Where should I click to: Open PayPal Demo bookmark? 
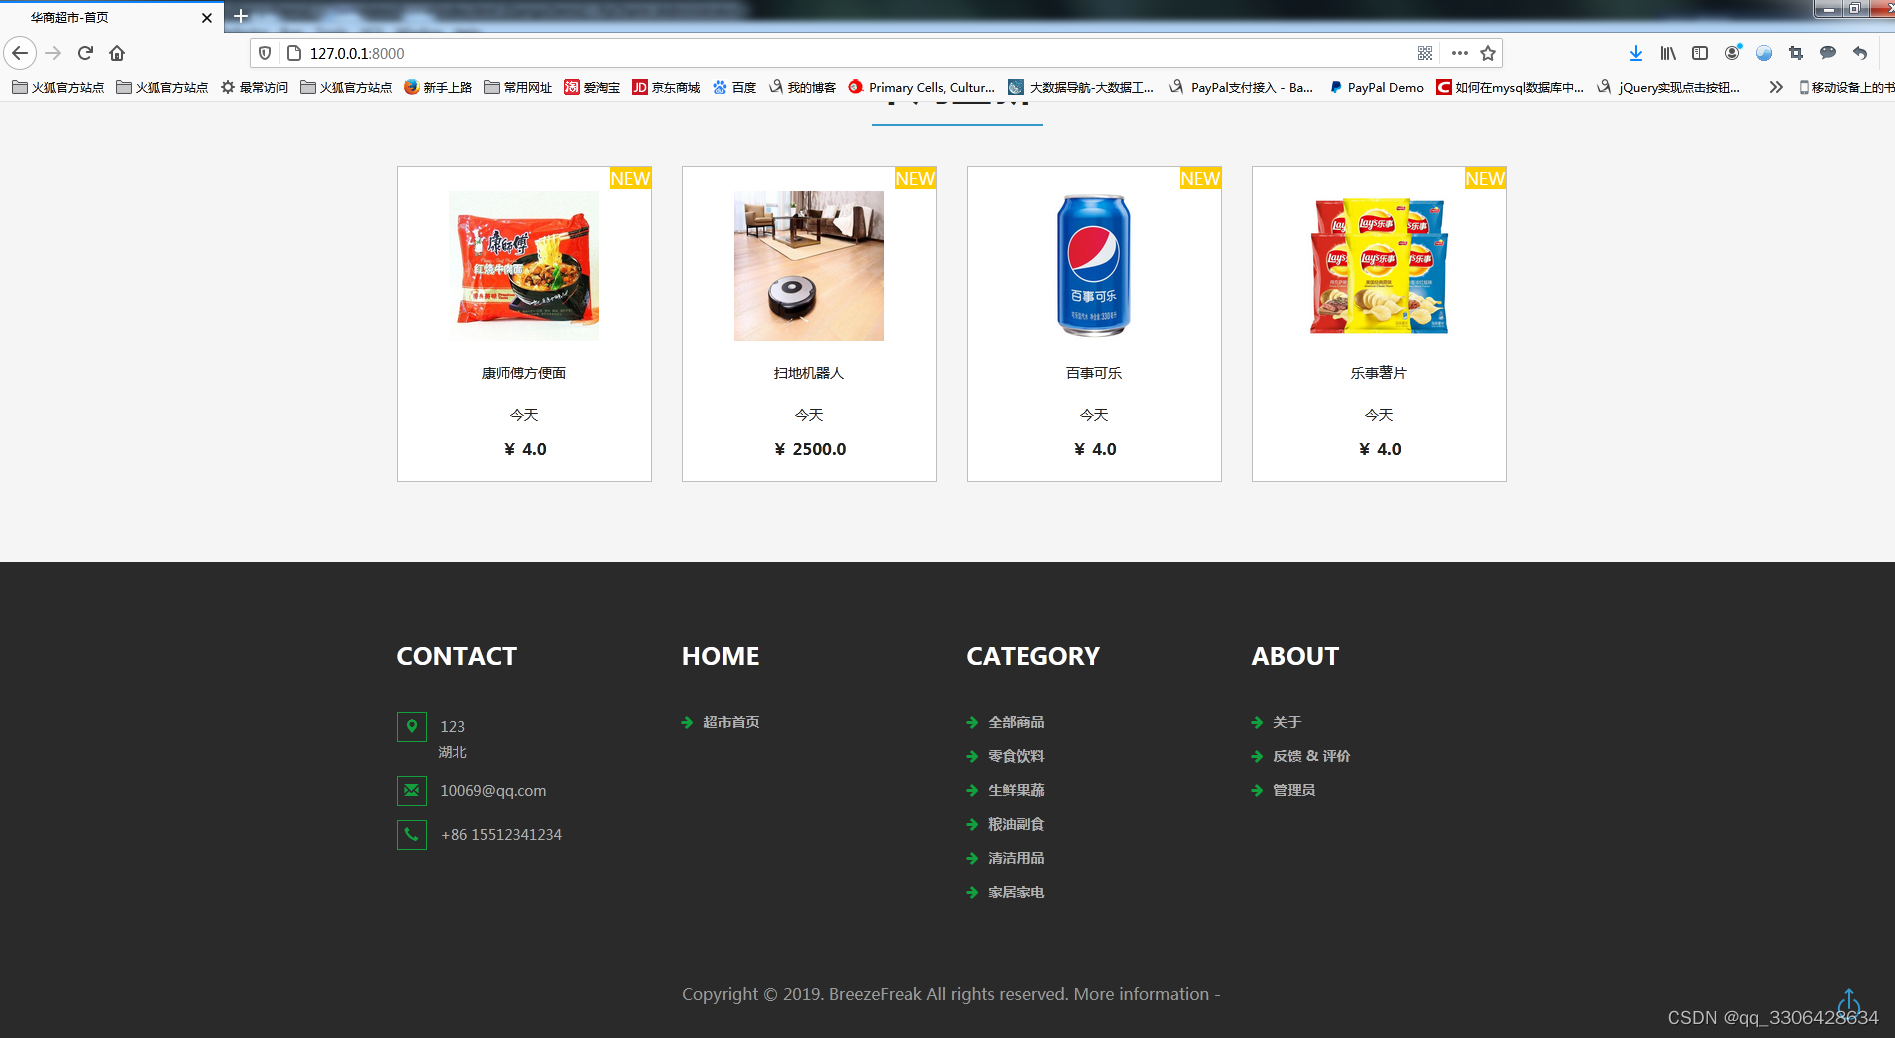1376,87
